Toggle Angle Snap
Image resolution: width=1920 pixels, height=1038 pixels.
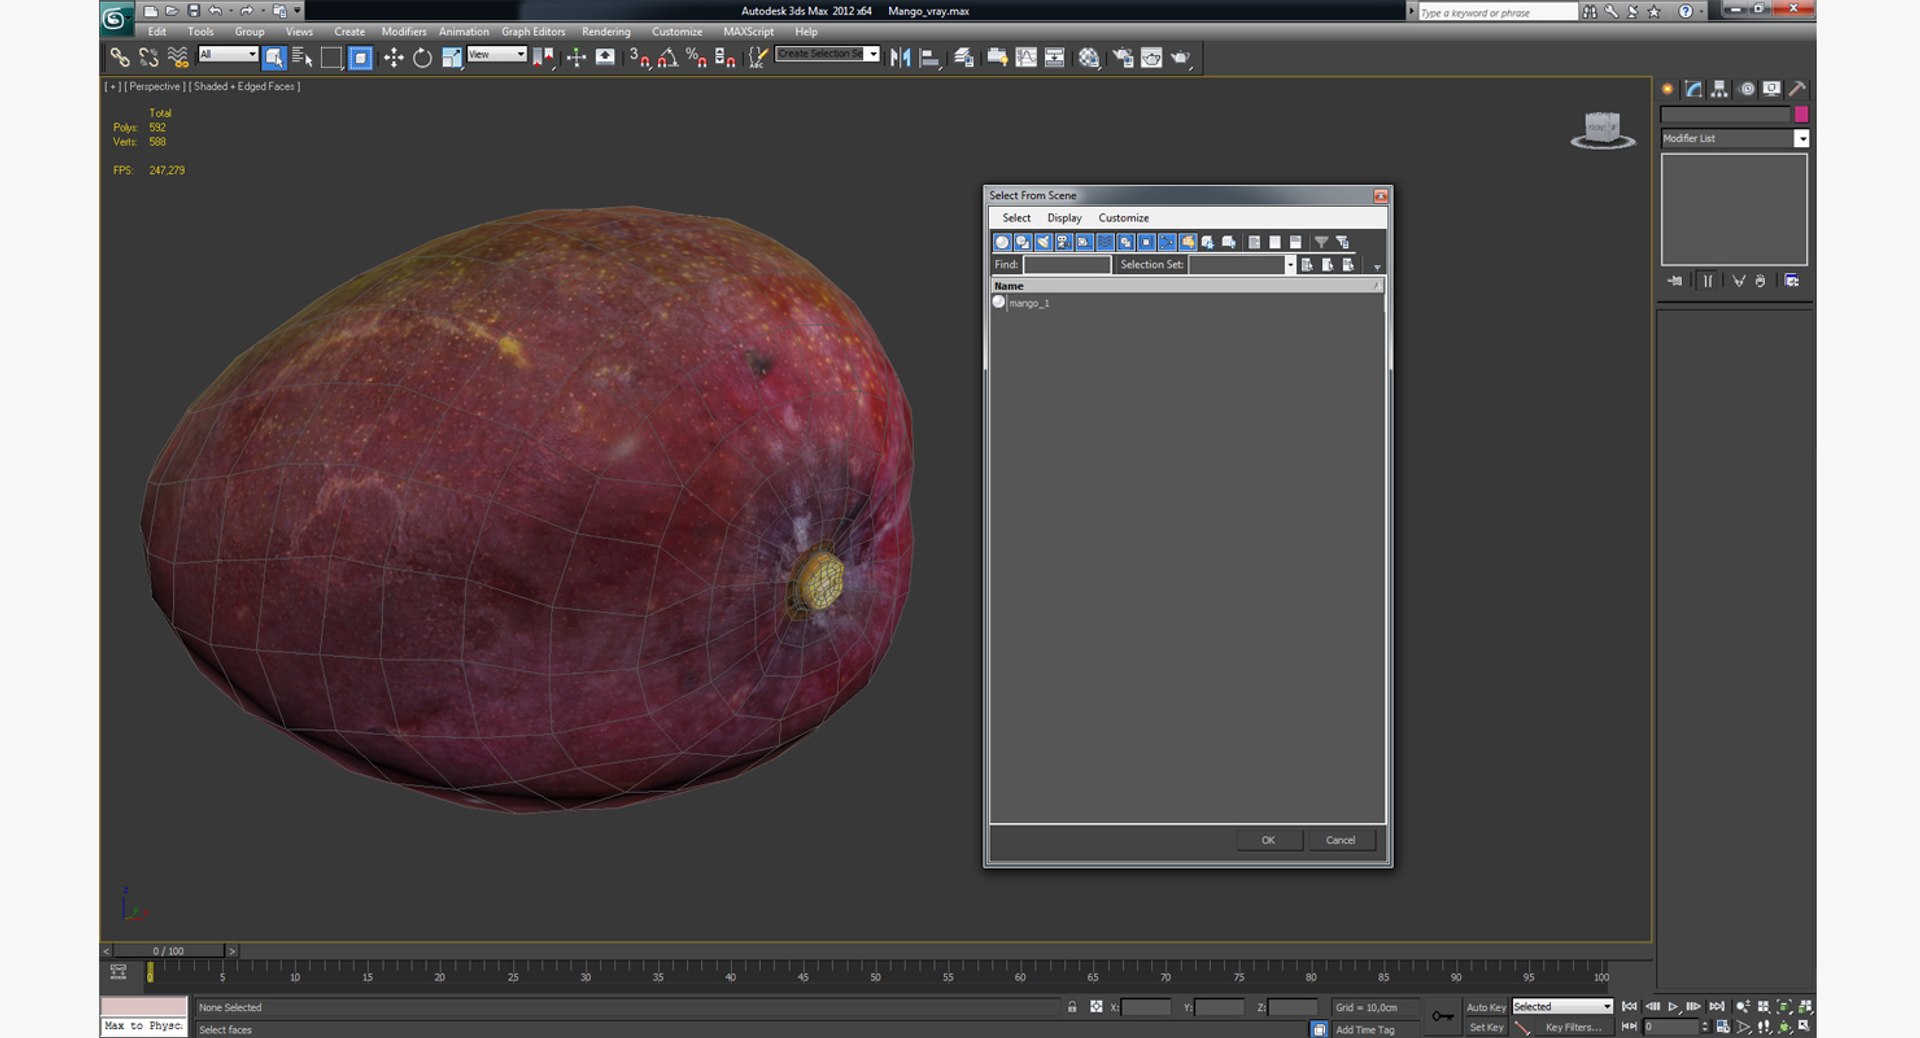point(668,58)
